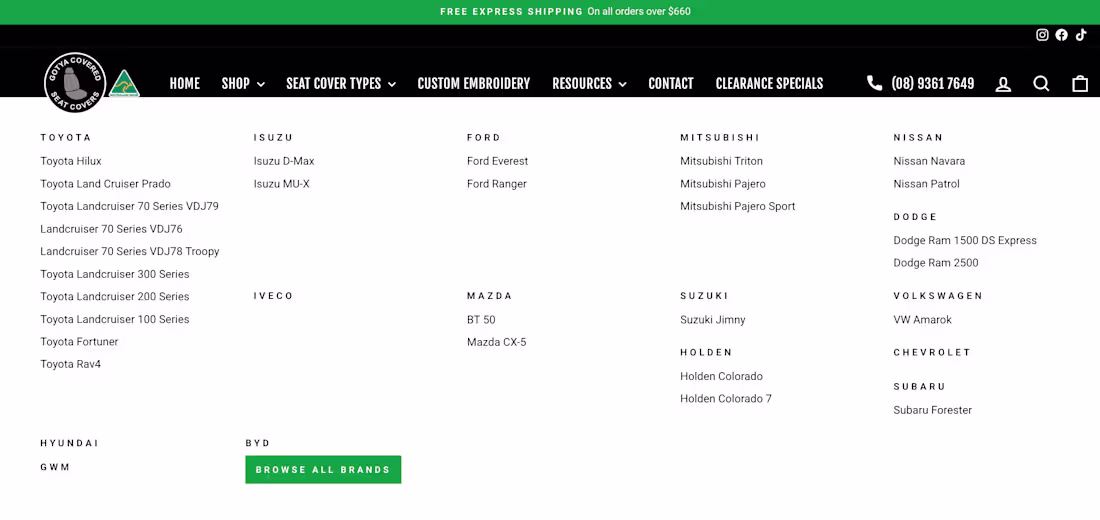Open the Ford brand heading
1100x520 pixels.
coord(484,138)
